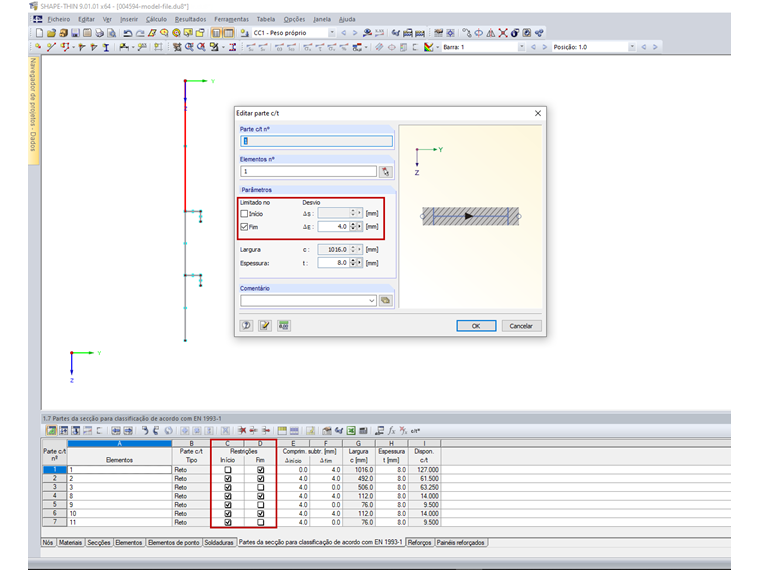The image size is (760, 570).
Task: Open the Ficheiro menu
Action: coord(59,19)
